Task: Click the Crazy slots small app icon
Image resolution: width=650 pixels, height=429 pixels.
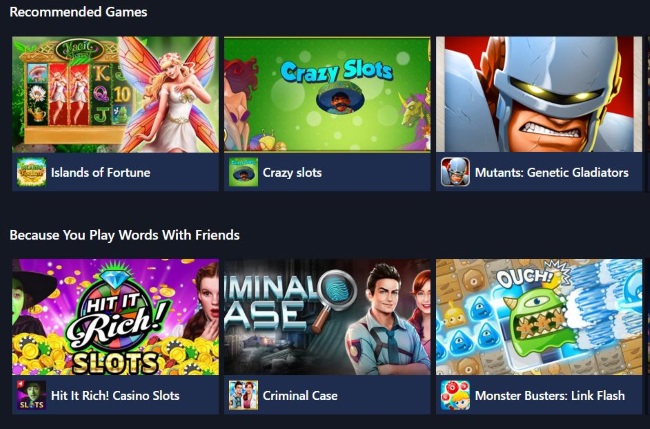Action: (243, 172)
